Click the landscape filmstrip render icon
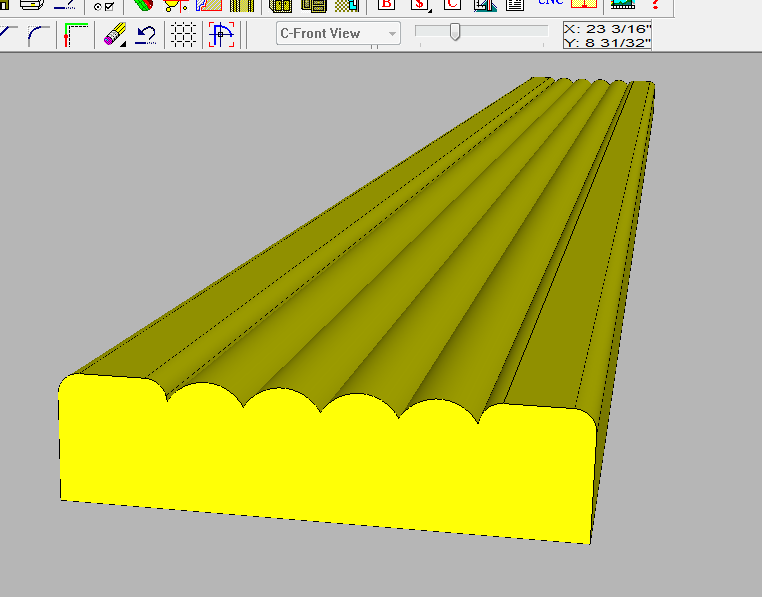762x597 pixels. click(623, 4)
